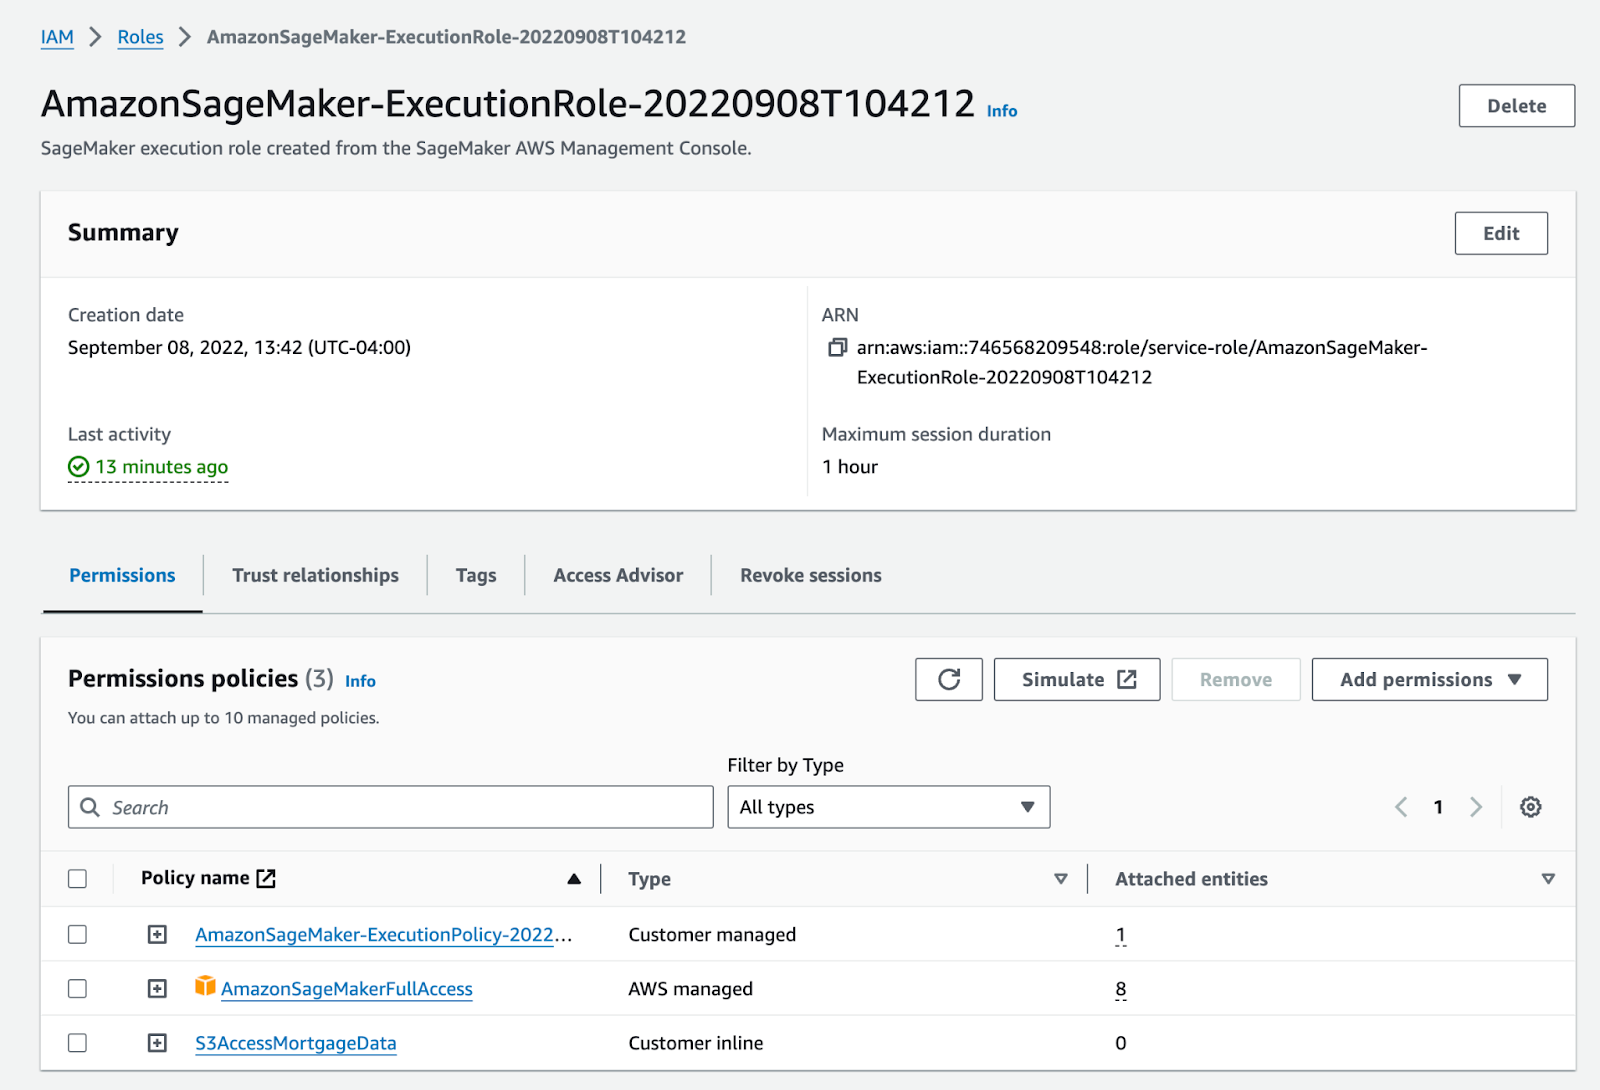The image size is (1600, 1090).
Task: Open the Trust relationships tab
Action: coord(315,575)
